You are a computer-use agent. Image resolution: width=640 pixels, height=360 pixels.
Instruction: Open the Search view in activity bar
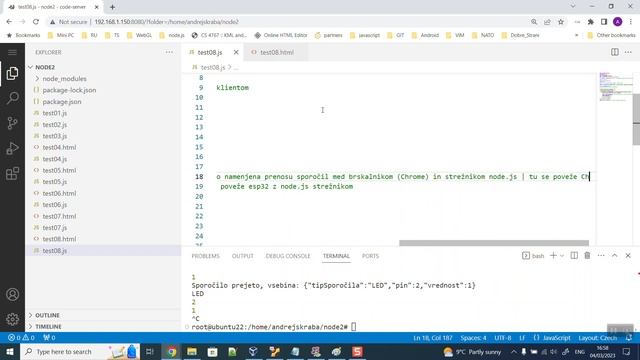(x=12, y=98)
